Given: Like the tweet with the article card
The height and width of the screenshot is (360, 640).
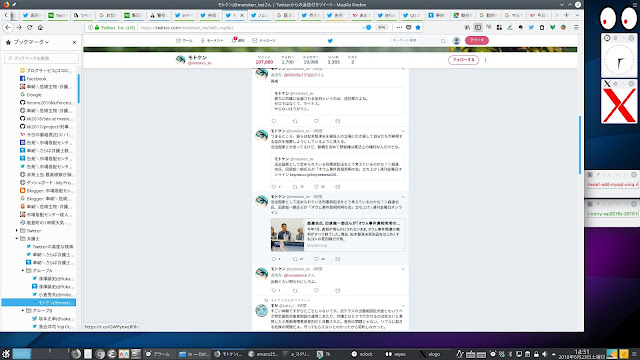Looking at the screenshot, I should click(316, 259).
